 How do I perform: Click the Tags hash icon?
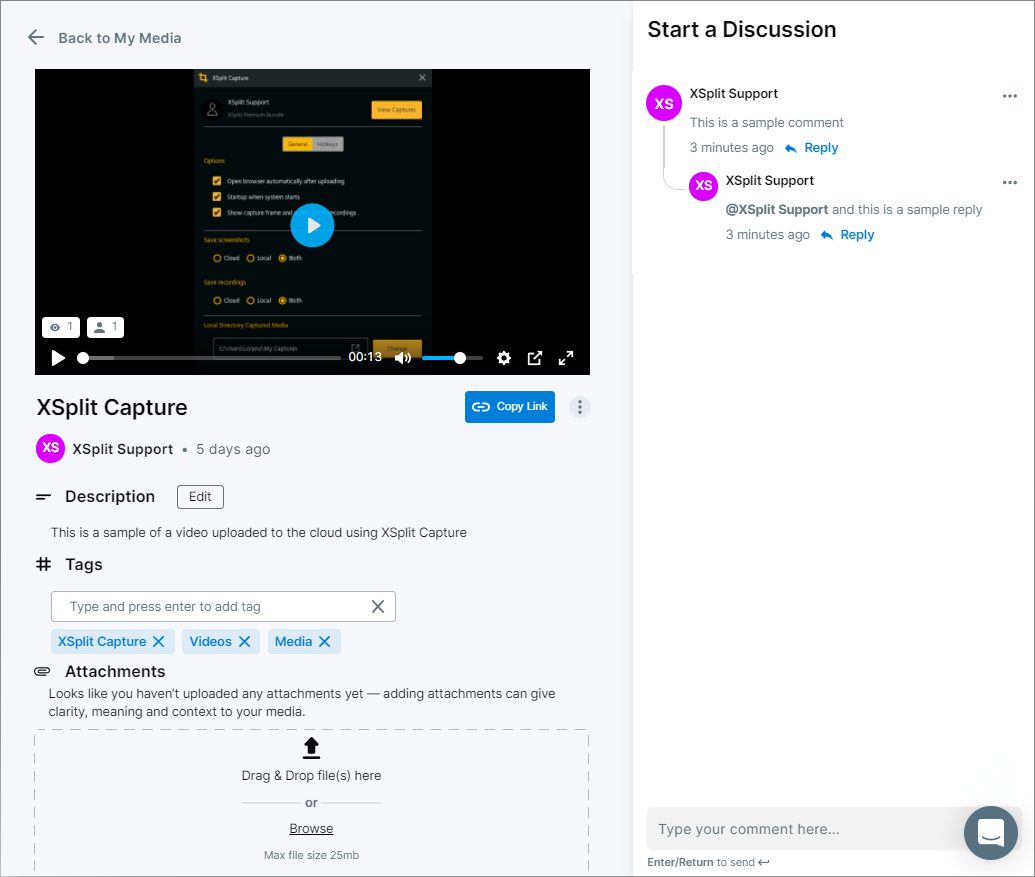[x=44, y=564]
